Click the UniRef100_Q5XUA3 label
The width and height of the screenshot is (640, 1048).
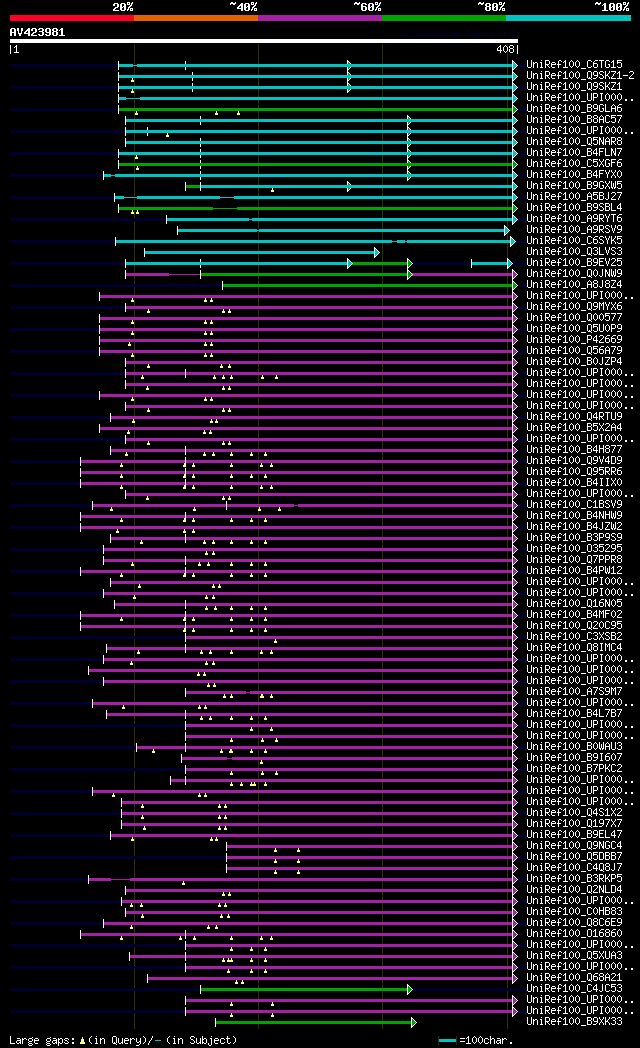pyautogui.click(x=574, y=955)
